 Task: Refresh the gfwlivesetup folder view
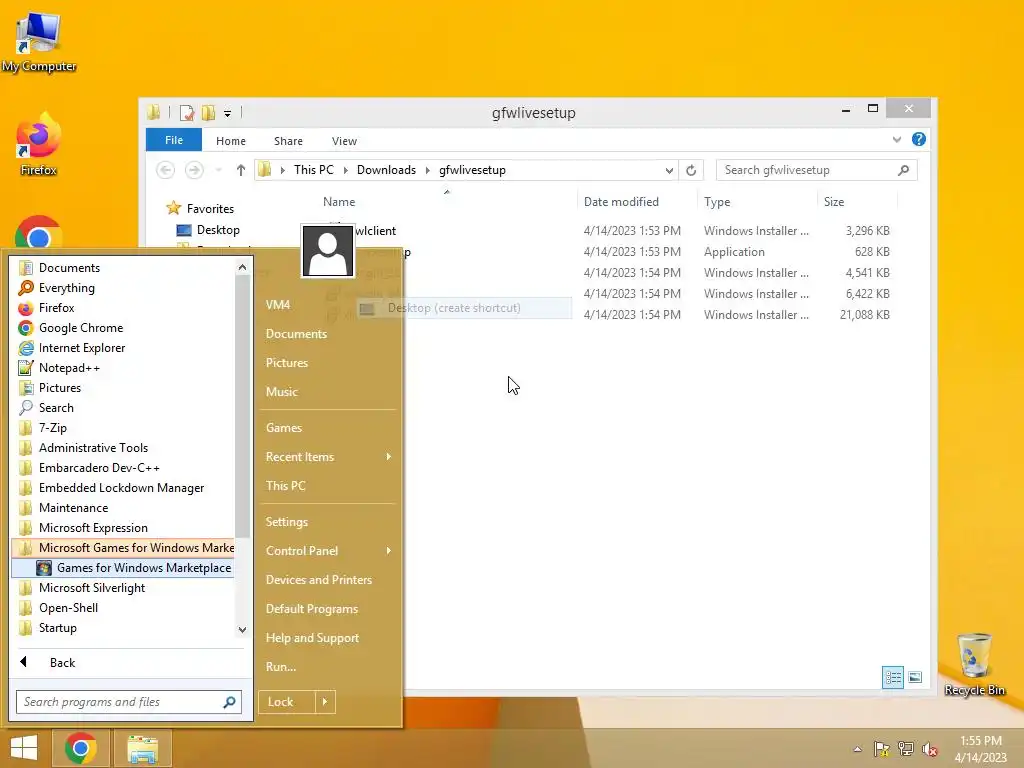pyautogui.click(x=691, y=170)
